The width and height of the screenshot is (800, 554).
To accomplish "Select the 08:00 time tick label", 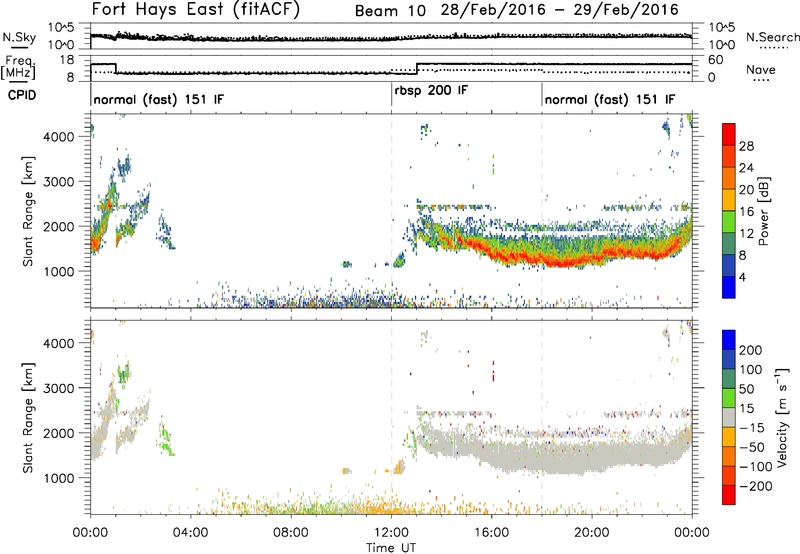I will (291, 533).
